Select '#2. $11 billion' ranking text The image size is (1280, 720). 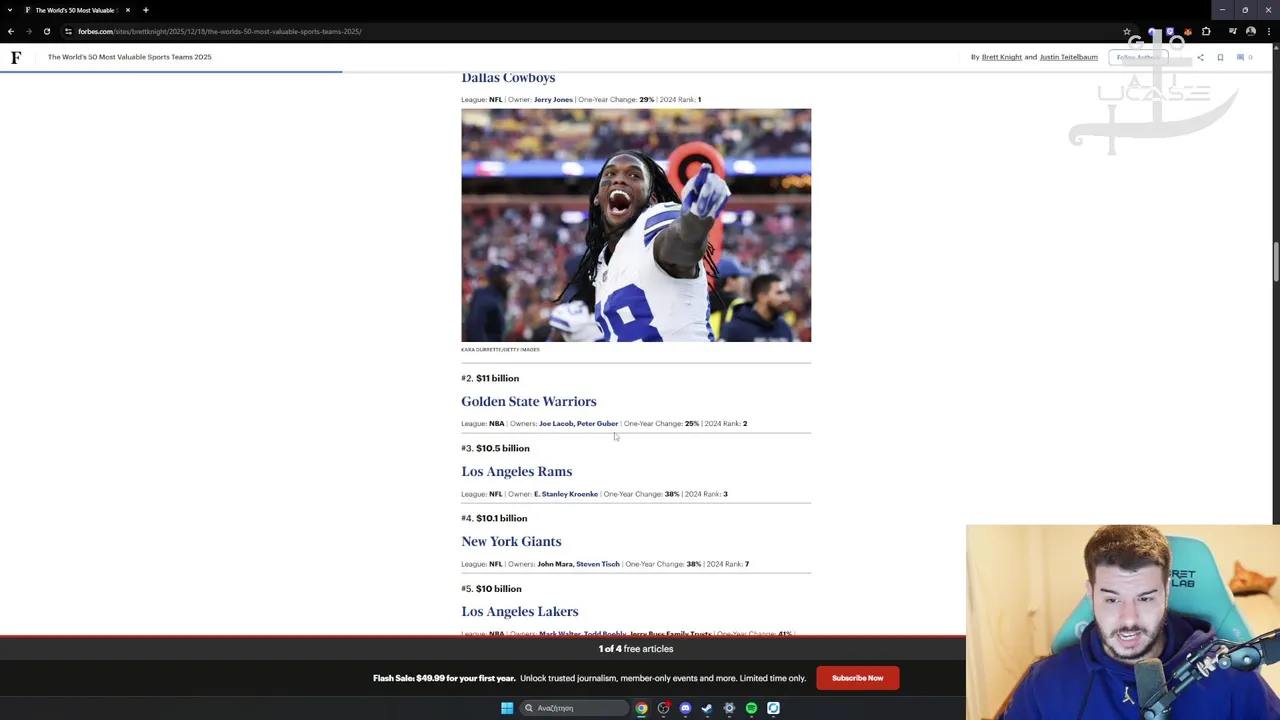[x=490, y=378]
